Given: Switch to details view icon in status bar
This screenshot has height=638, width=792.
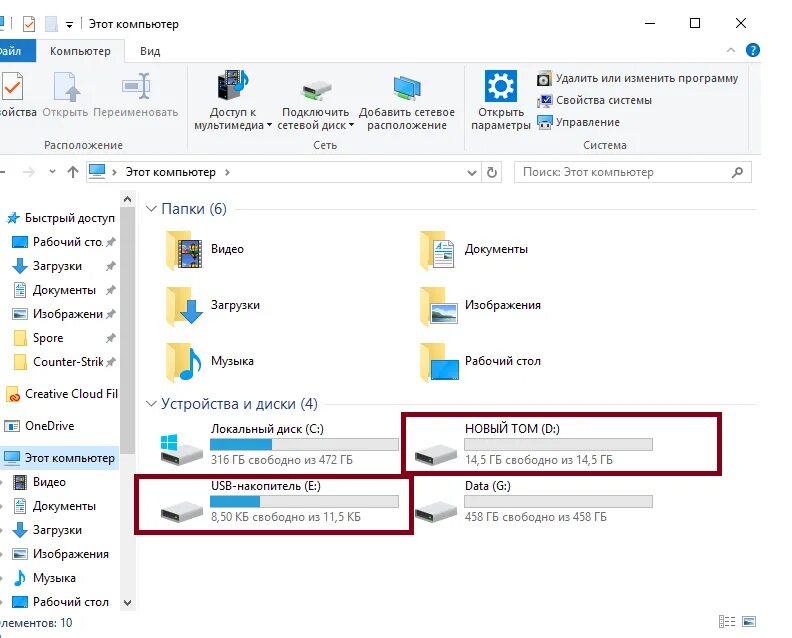Looking at the screenshot, I should 727,622.
